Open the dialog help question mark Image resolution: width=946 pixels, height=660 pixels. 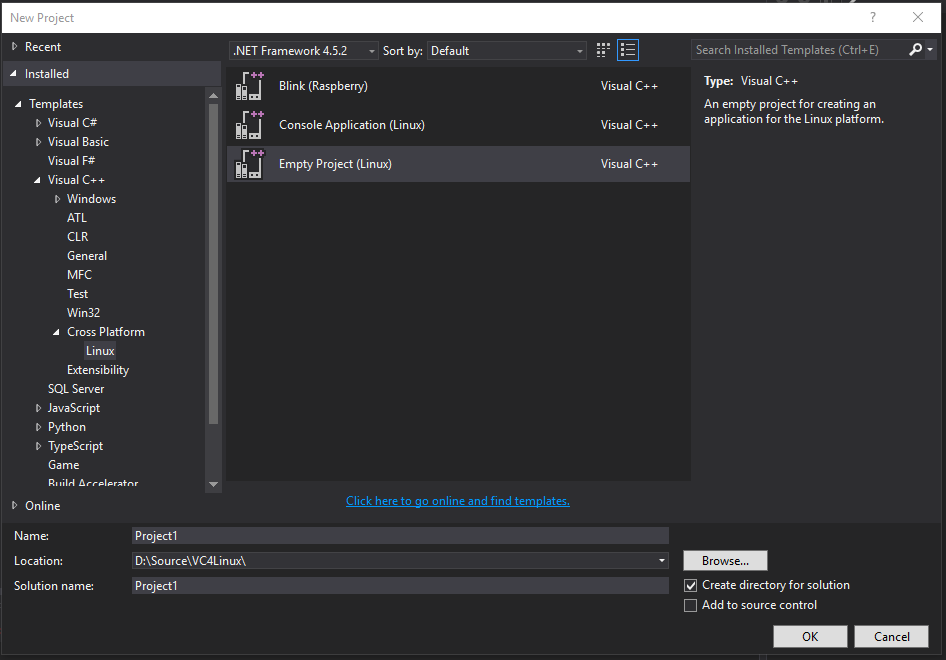pyautogui.click(x=872, y=17)
